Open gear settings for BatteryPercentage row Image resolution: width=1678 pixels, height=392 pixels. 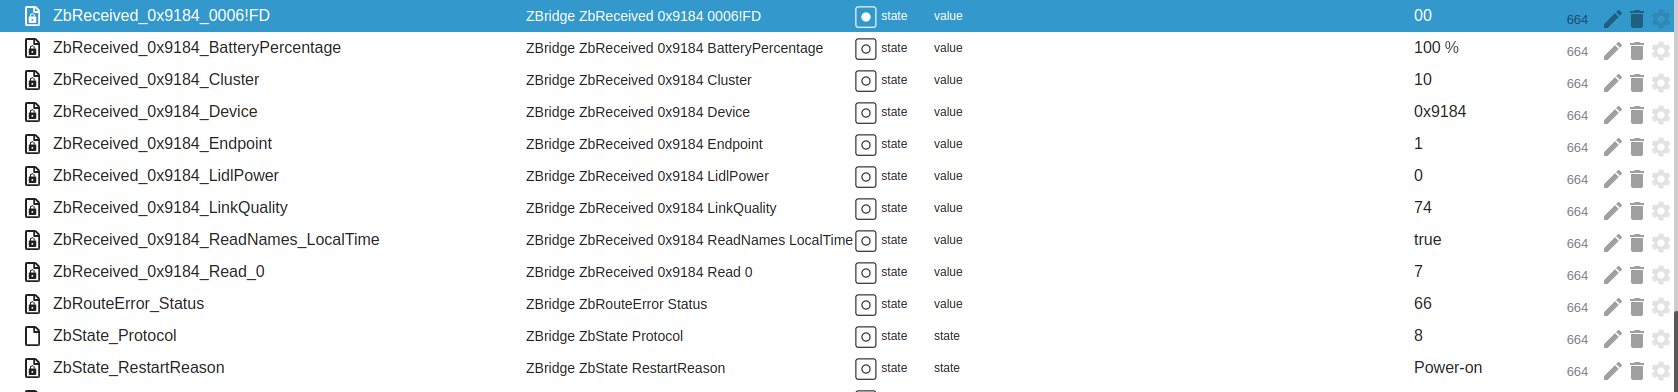(1661, 51)
